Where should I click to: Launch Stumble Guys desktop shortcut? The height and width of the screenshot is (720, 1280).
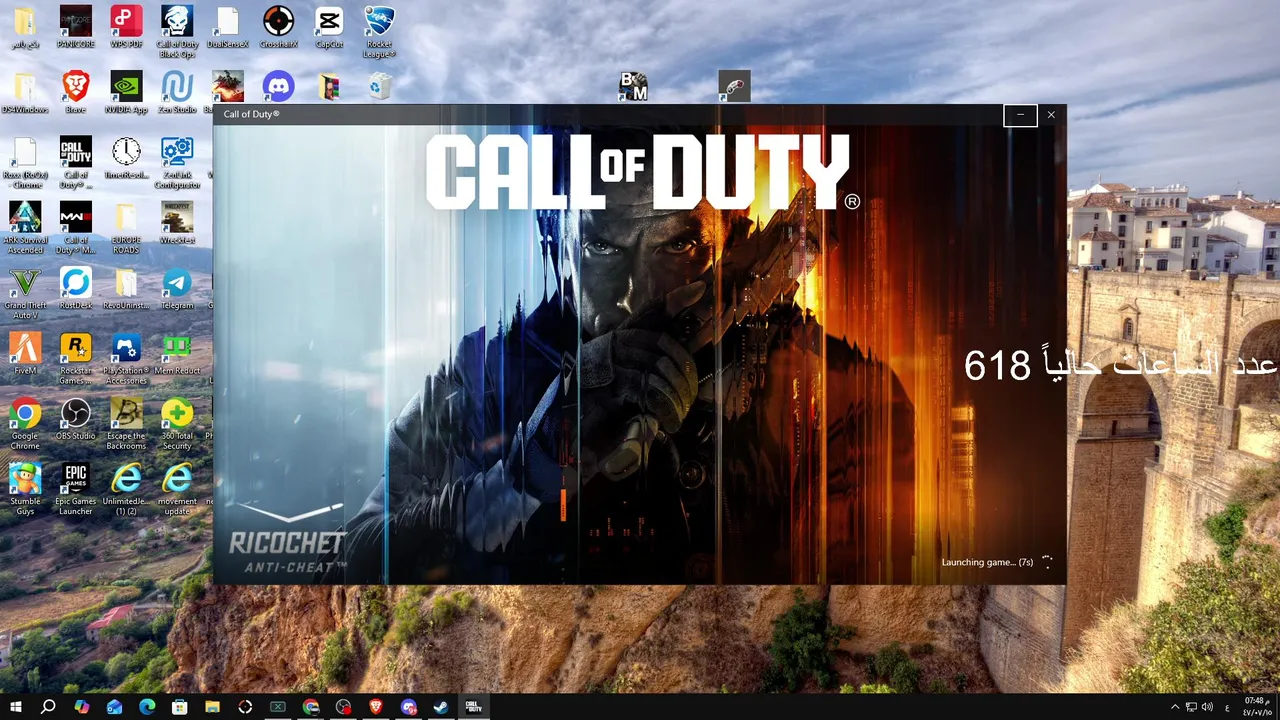(x=25, y=488)
